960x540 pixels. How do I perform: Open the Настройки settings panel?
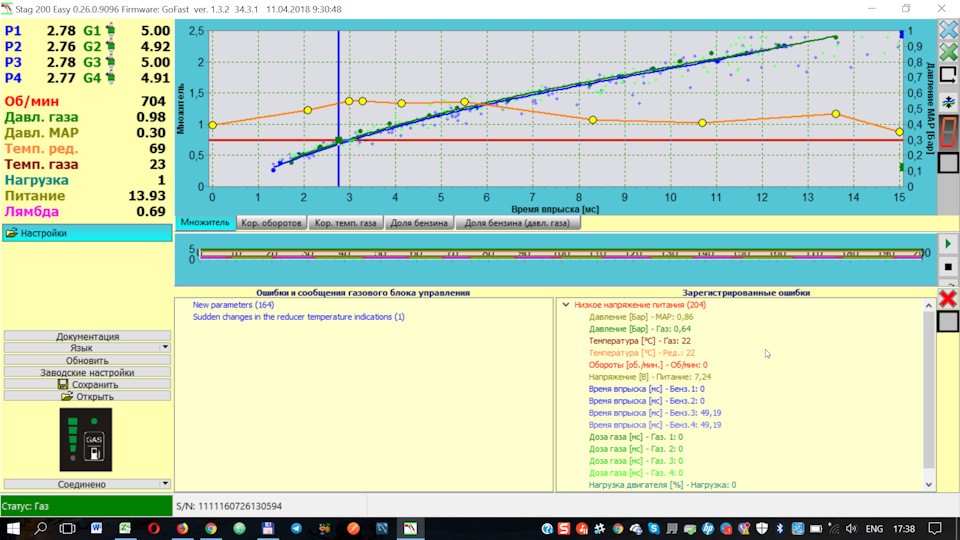pyautogui.click(x=87, y=233)
